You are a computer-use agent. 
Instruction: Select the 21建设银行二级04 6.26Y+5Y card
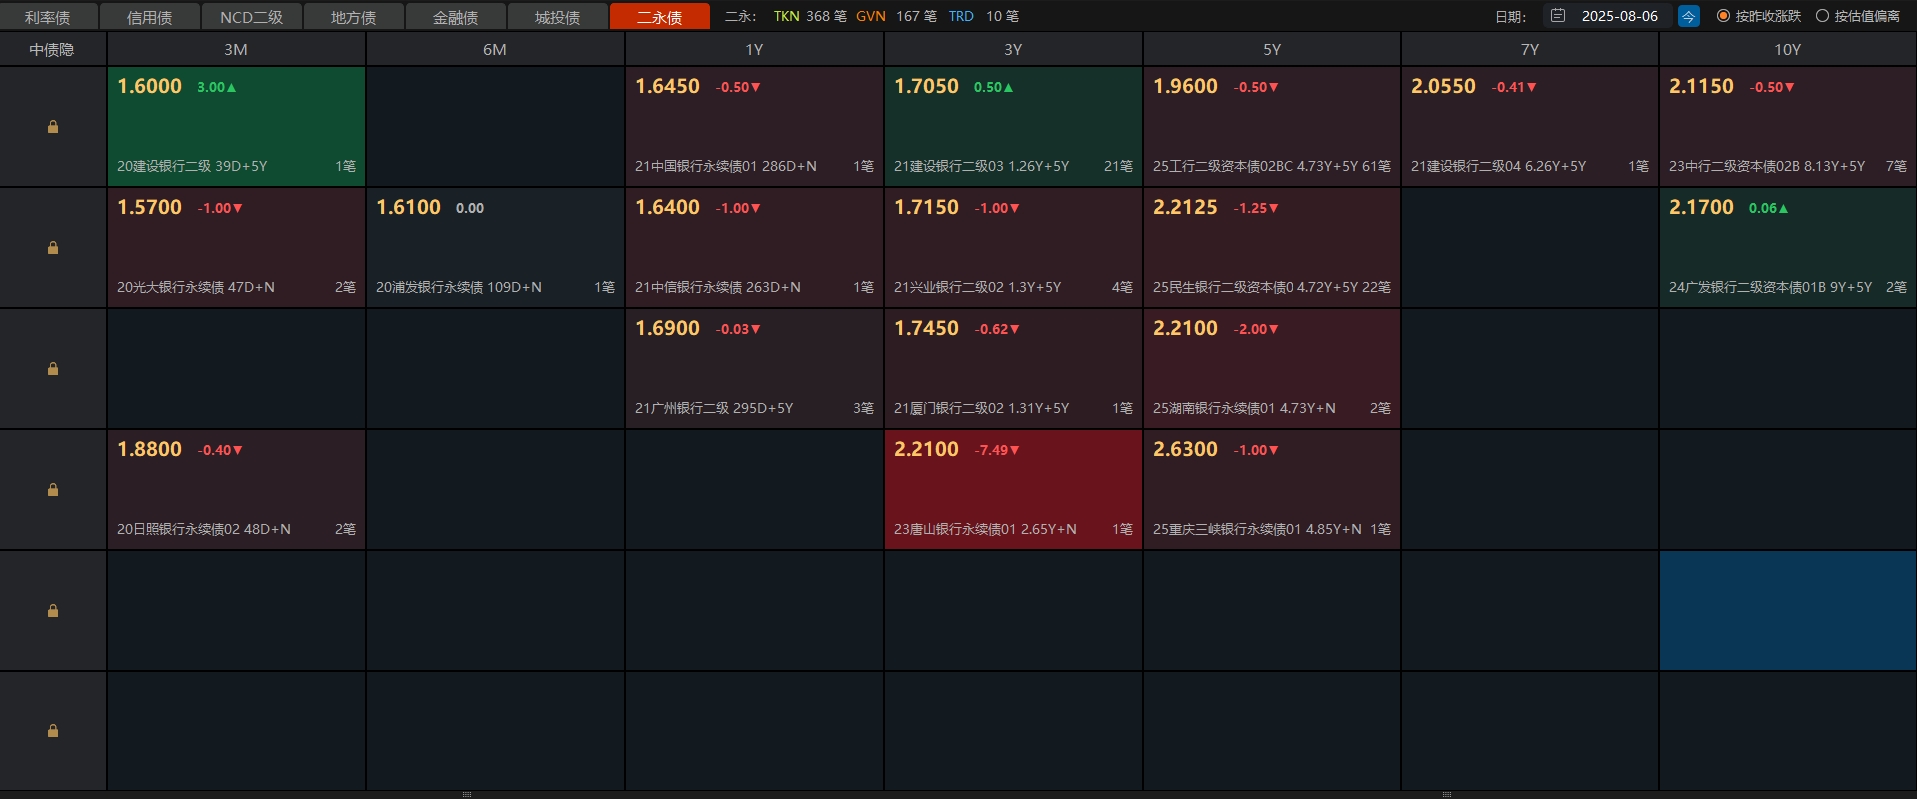click(1530, 126)
